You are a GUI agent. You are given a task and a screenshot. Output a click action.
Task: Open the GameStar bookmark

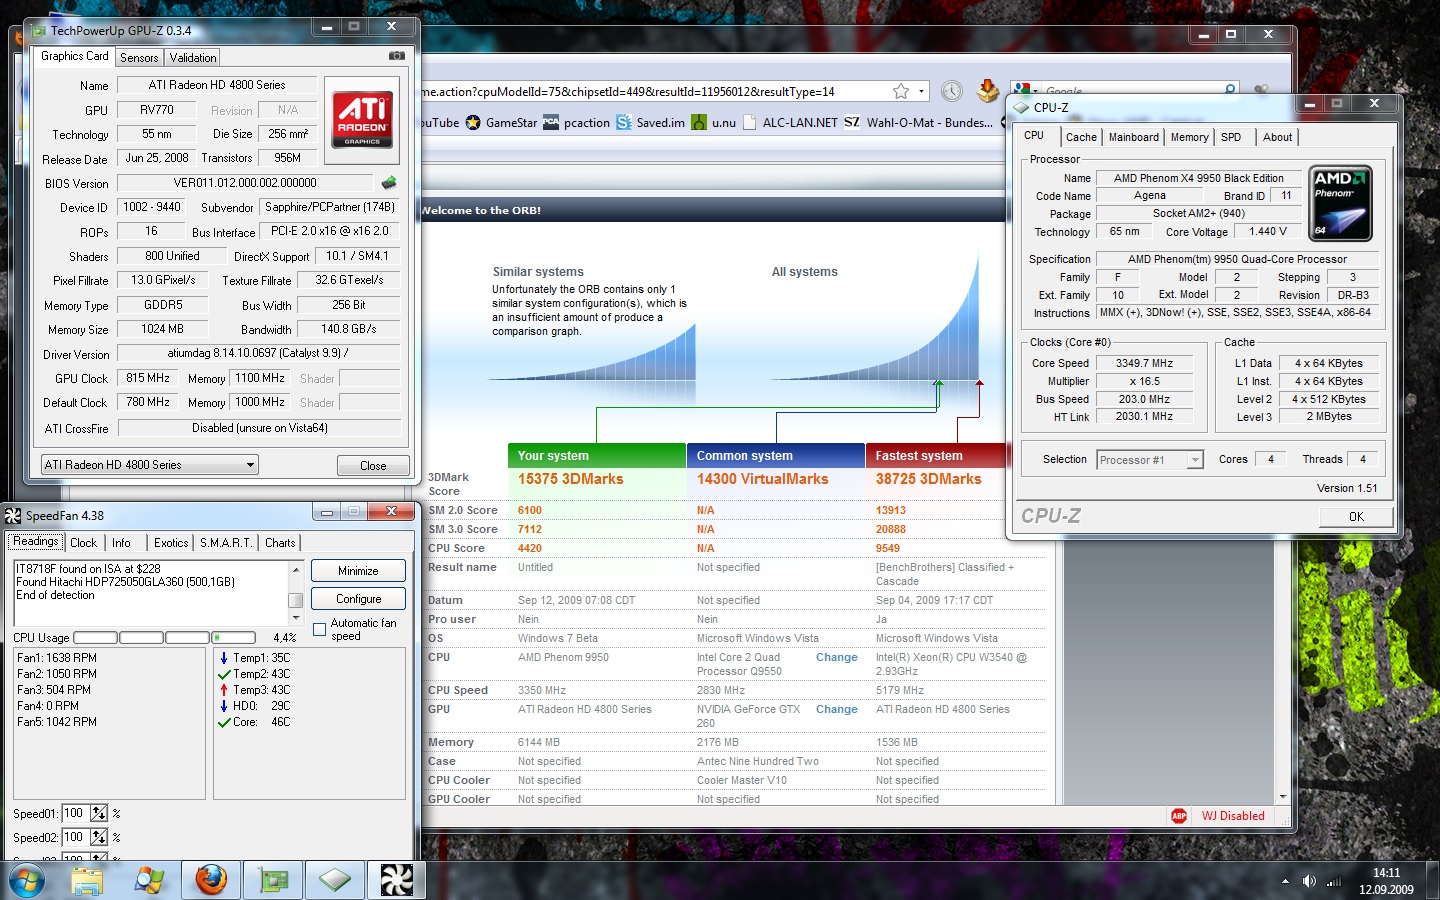[x=501, y=123]
